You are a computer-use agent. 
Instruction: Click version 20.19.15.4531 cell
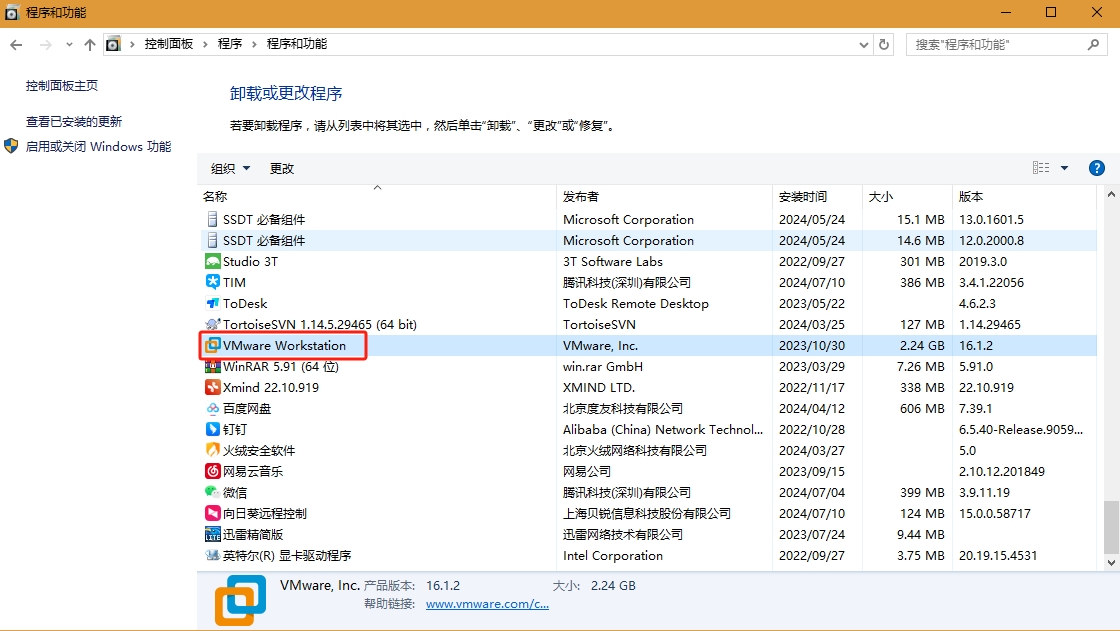(x=998, y=556)
